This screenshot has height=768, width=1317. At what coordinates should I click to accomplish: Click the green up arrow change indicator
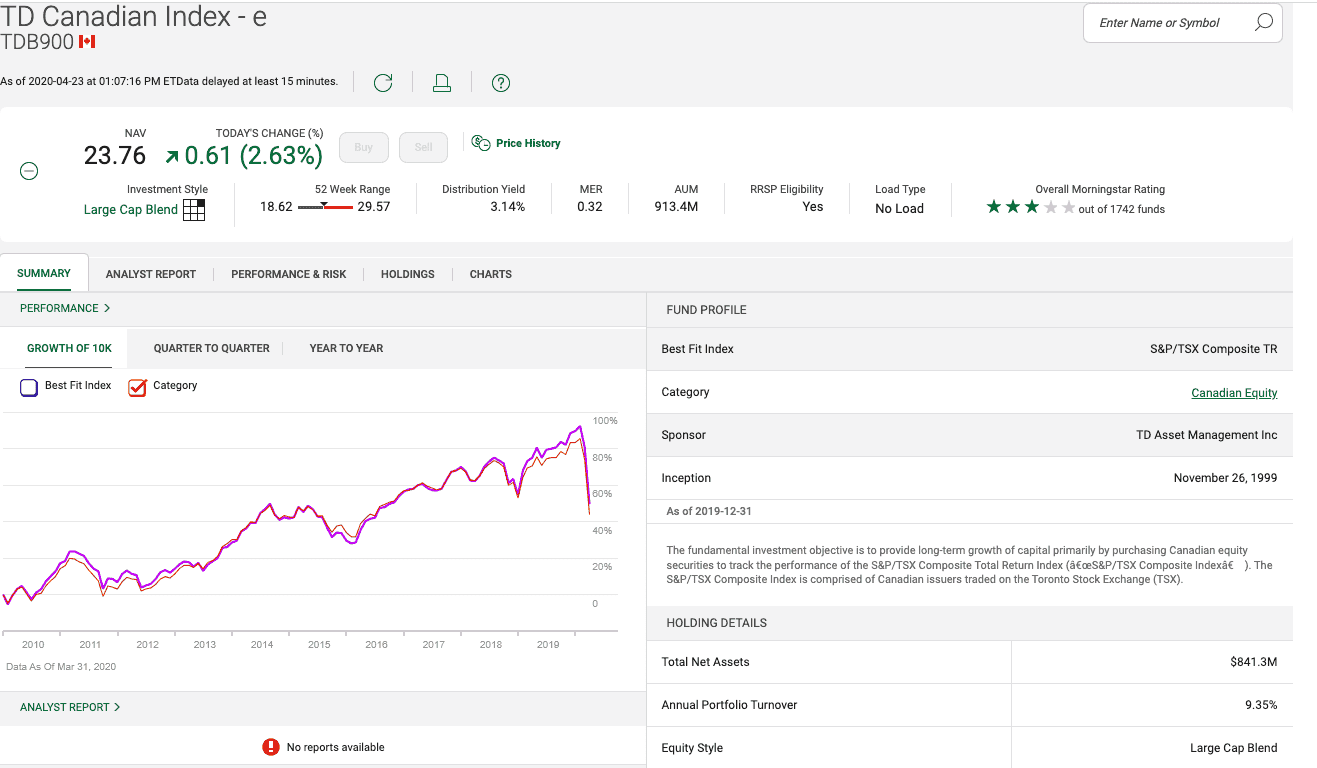point(172,156)
